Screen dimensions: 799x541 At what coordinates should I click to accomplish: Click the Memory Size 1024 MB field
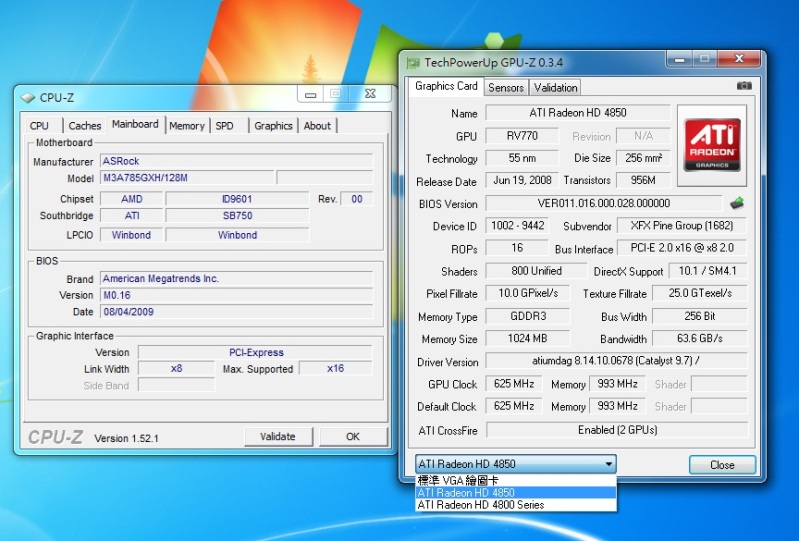pyautogui.click(x=528, y=338)
